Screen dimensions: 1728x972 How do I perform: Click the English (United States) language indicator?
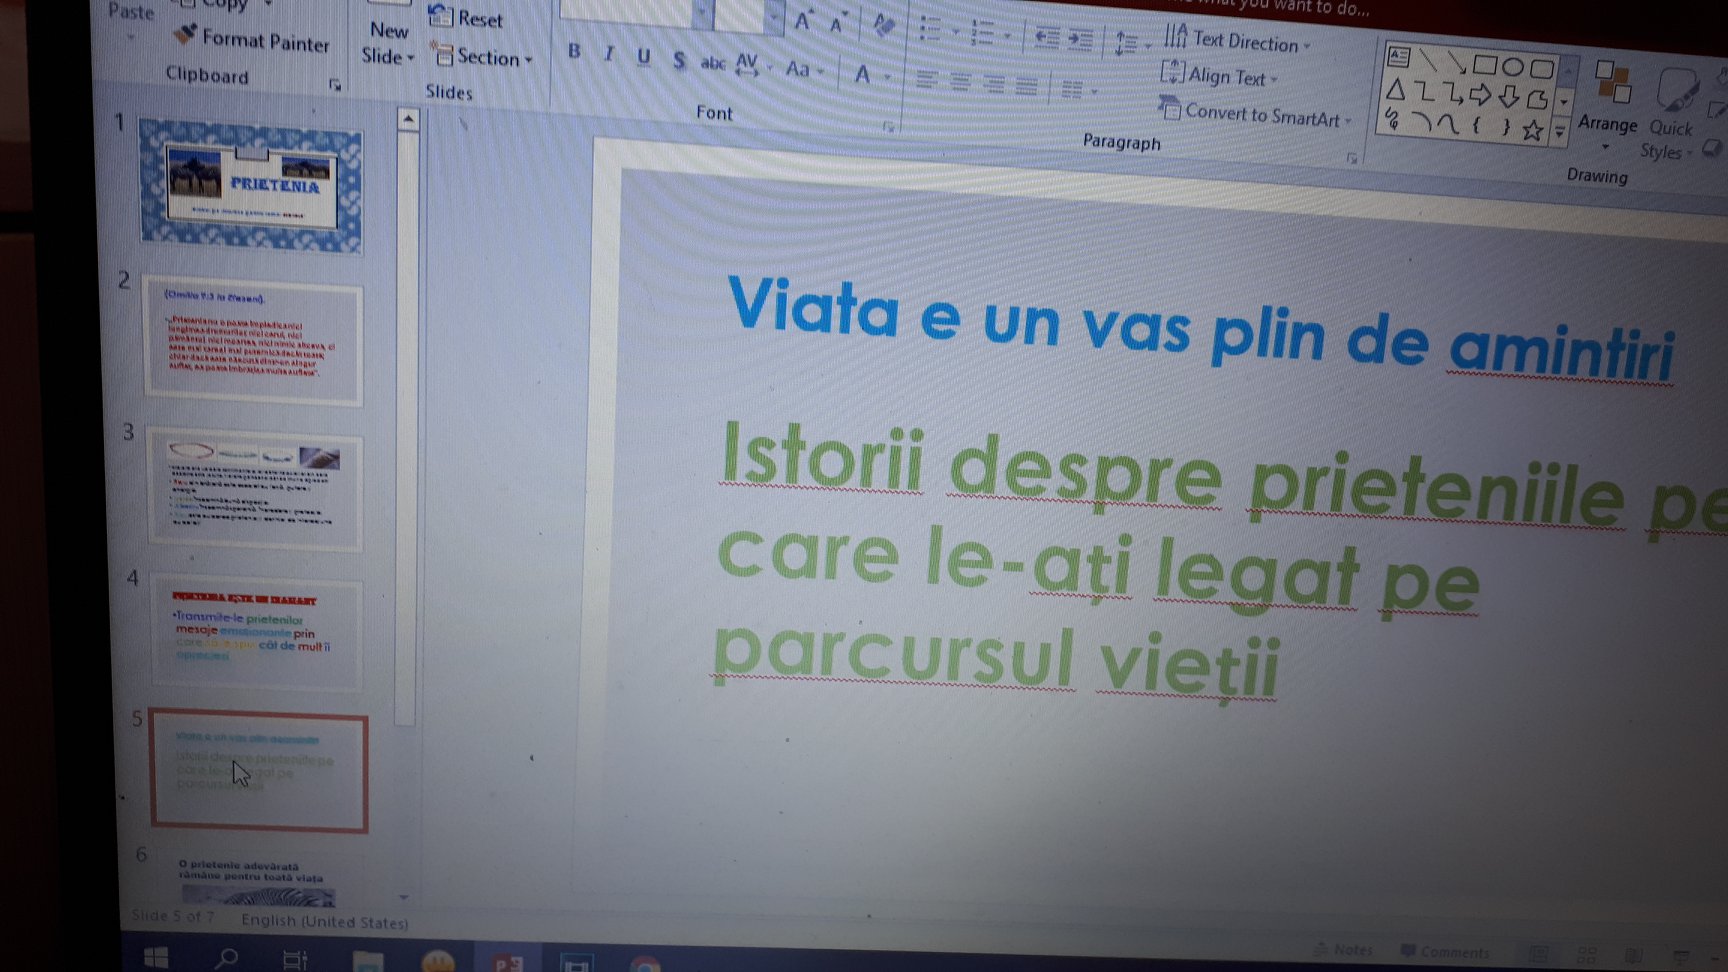click(324, 921)
